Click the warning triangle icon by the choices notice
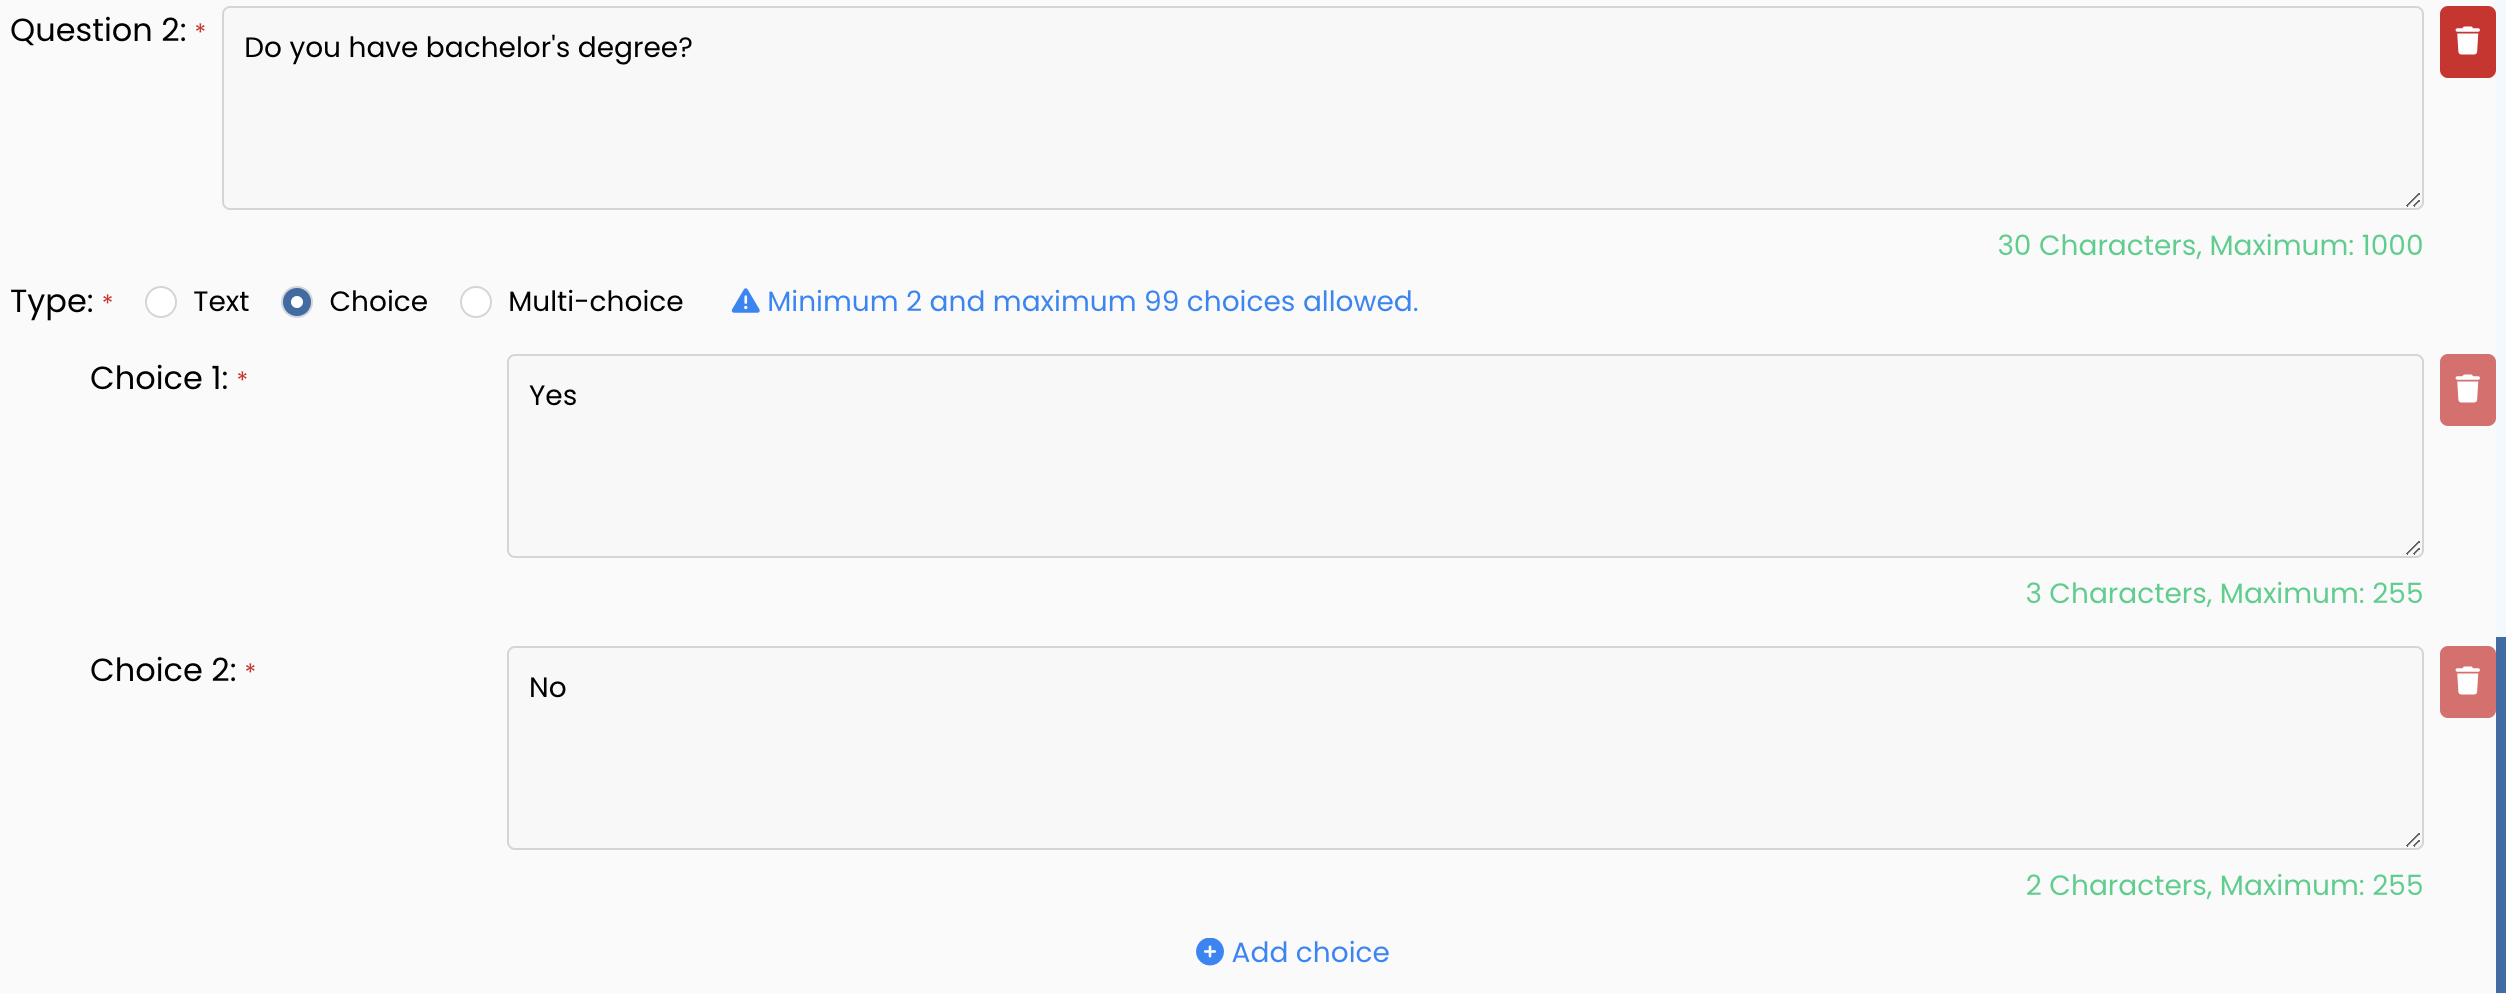 [x=745, y=301]
